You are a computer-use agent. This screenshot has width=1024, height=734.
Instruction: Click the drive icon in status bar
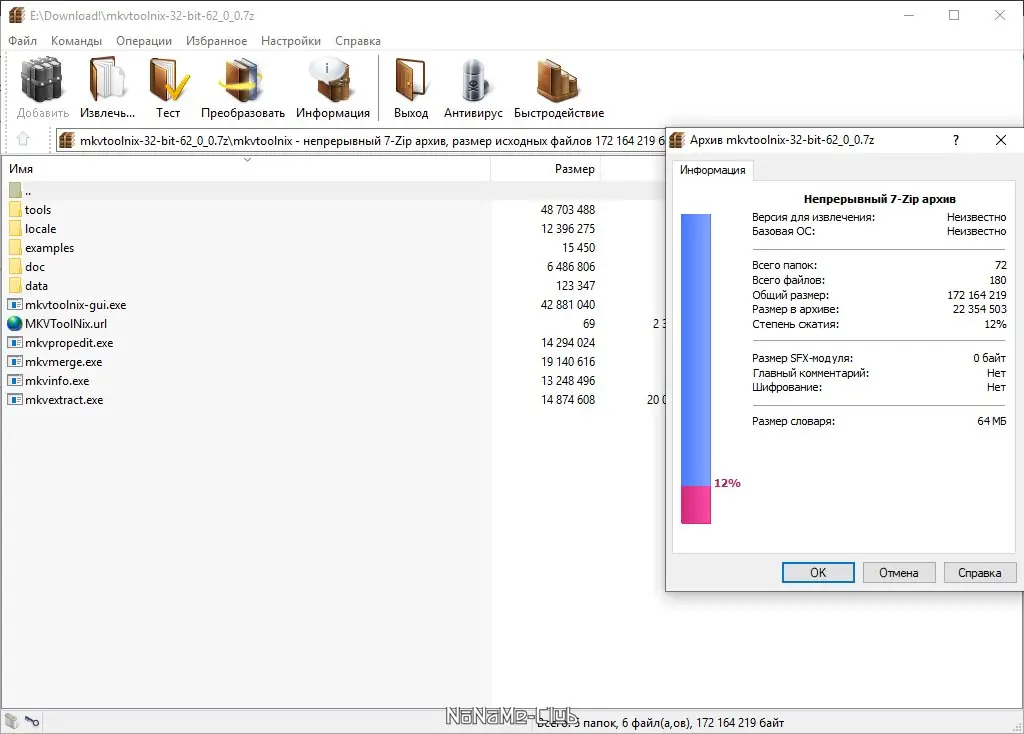pyautogui.click(x=12, y=721)
